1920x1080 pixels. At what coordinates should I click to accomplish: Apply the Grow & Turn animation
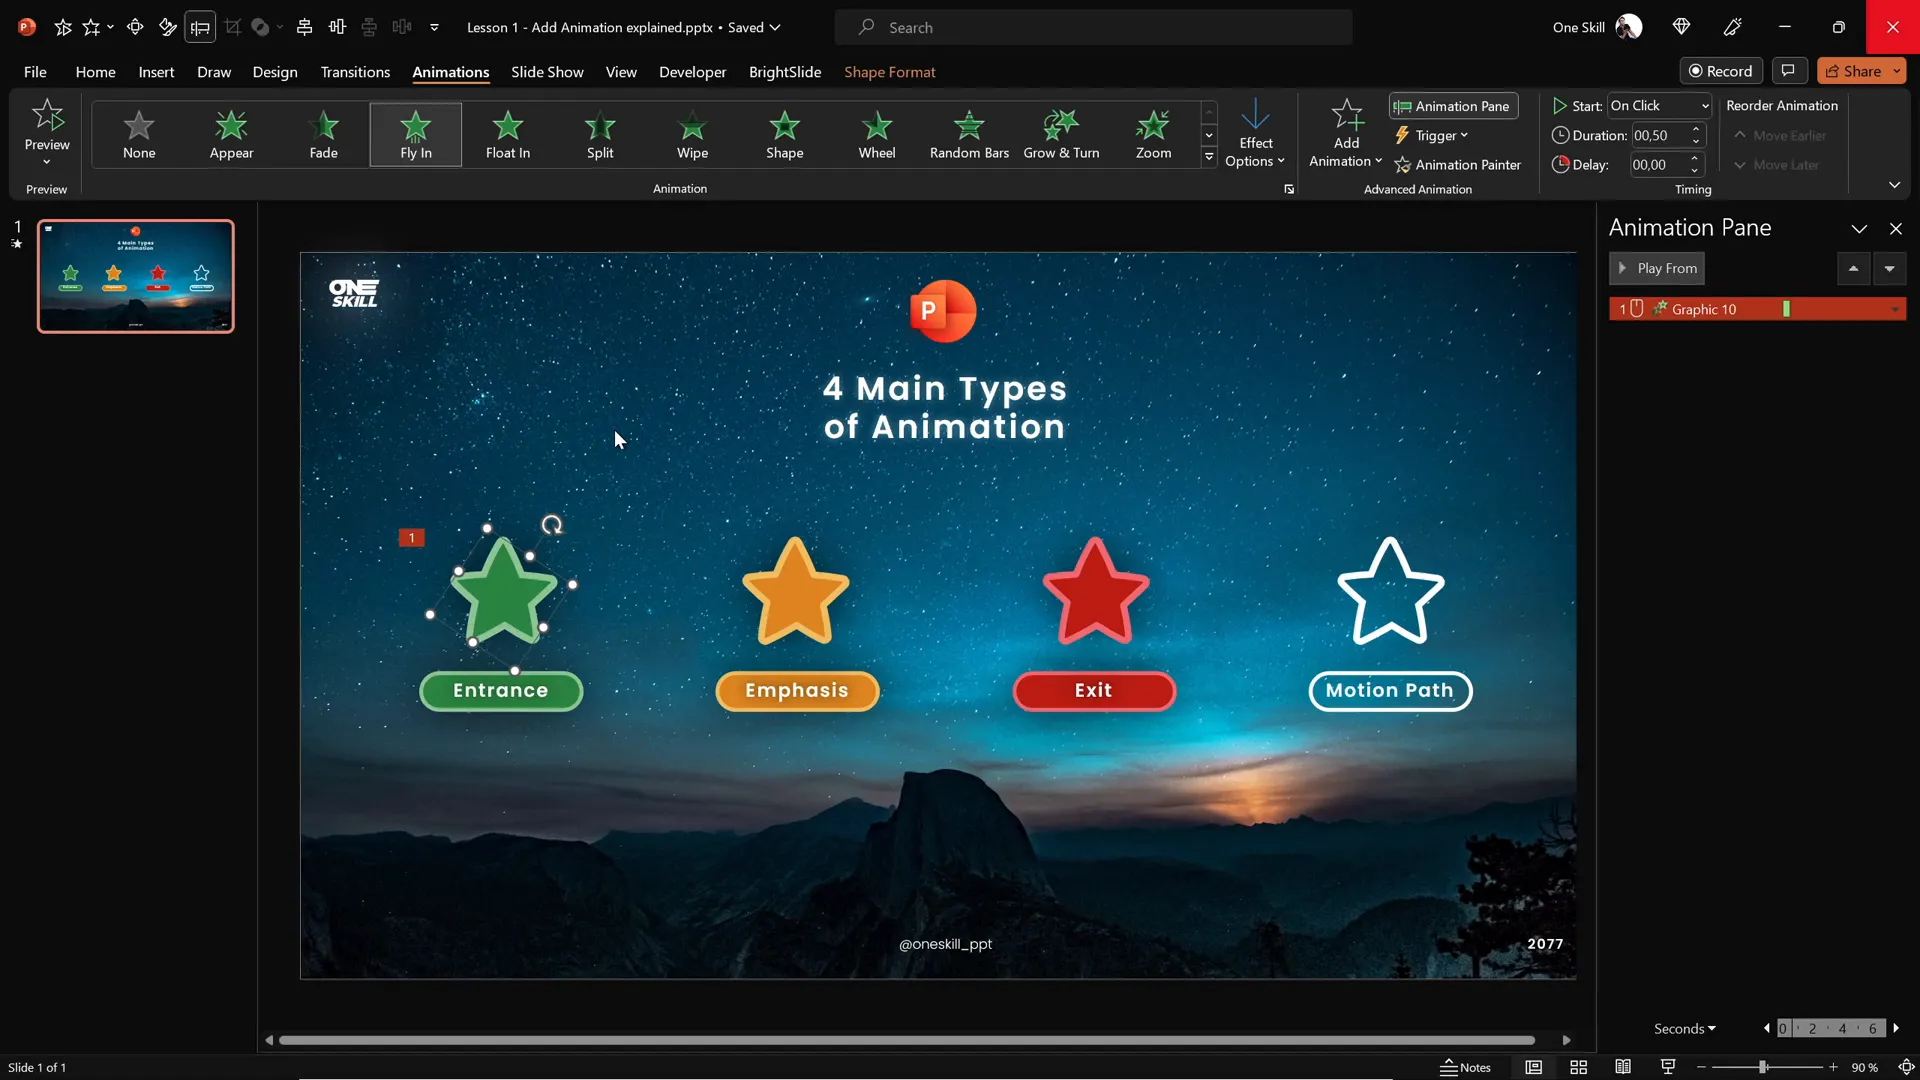(1061, 134)
